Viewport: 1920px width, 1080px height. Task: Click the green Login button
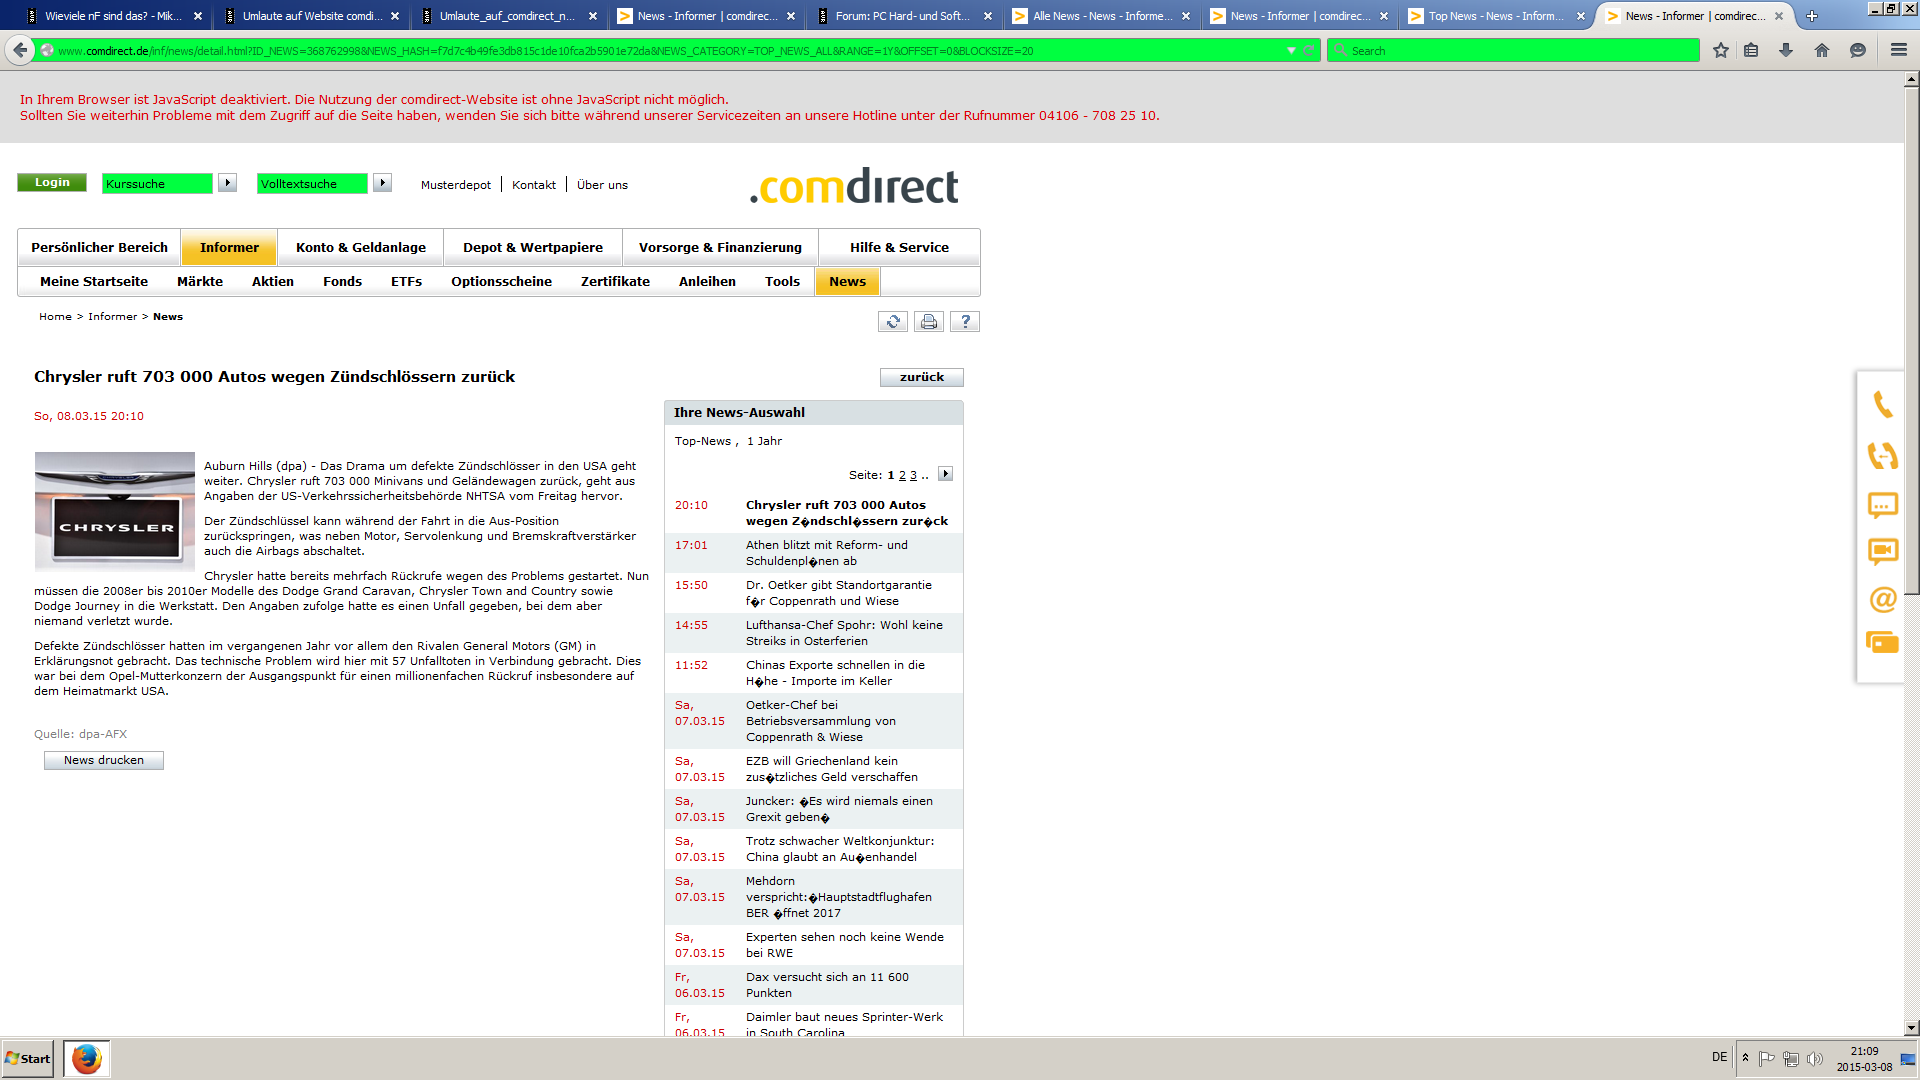tap(52, 182)
